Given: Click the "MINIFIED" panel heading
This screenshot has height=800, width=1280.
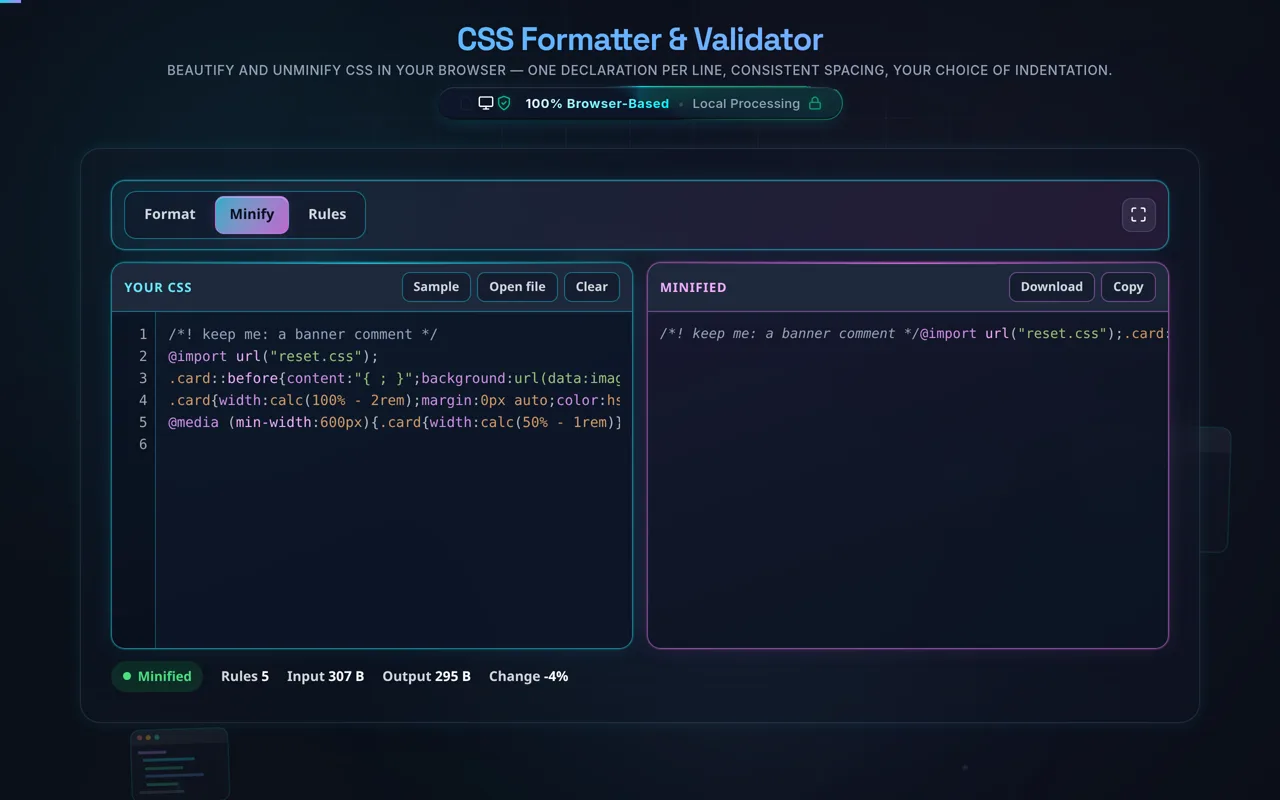Looking at the screenshot, I should 693,288.
